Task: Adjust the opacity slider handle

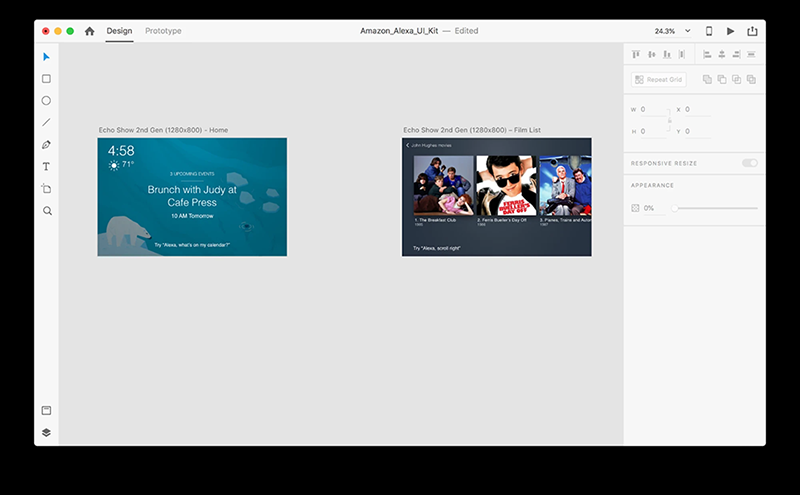Action: pyautogui.click(x=674, y=208)
